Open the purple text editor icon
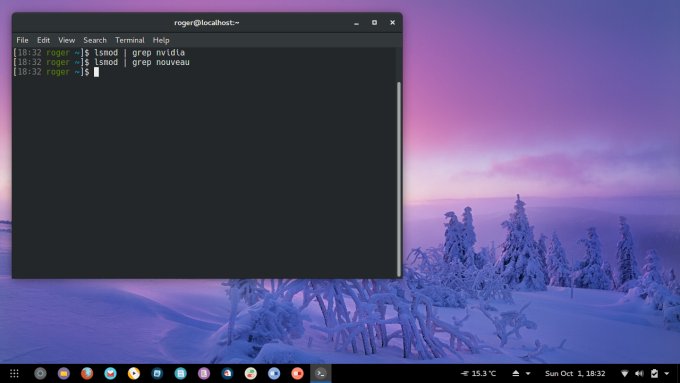The width and height of the screenshot is (680, 383). coord(204,373)
